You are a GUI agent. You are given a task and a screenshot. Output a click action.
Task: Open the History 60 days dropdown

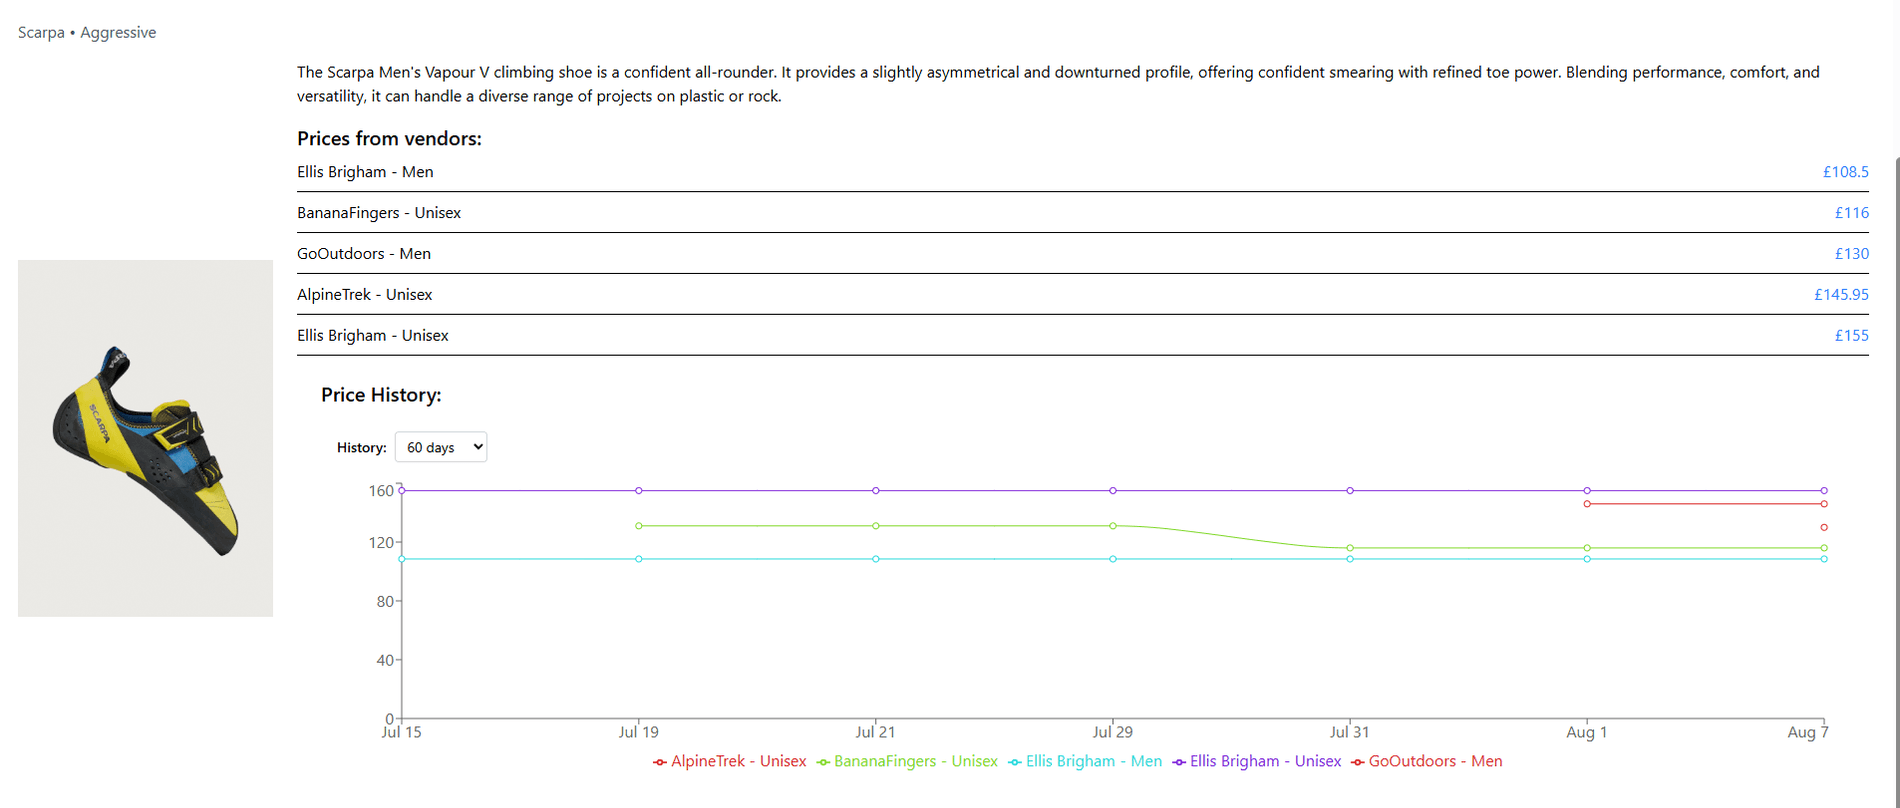pyautogui.click(x=441, y=447)
